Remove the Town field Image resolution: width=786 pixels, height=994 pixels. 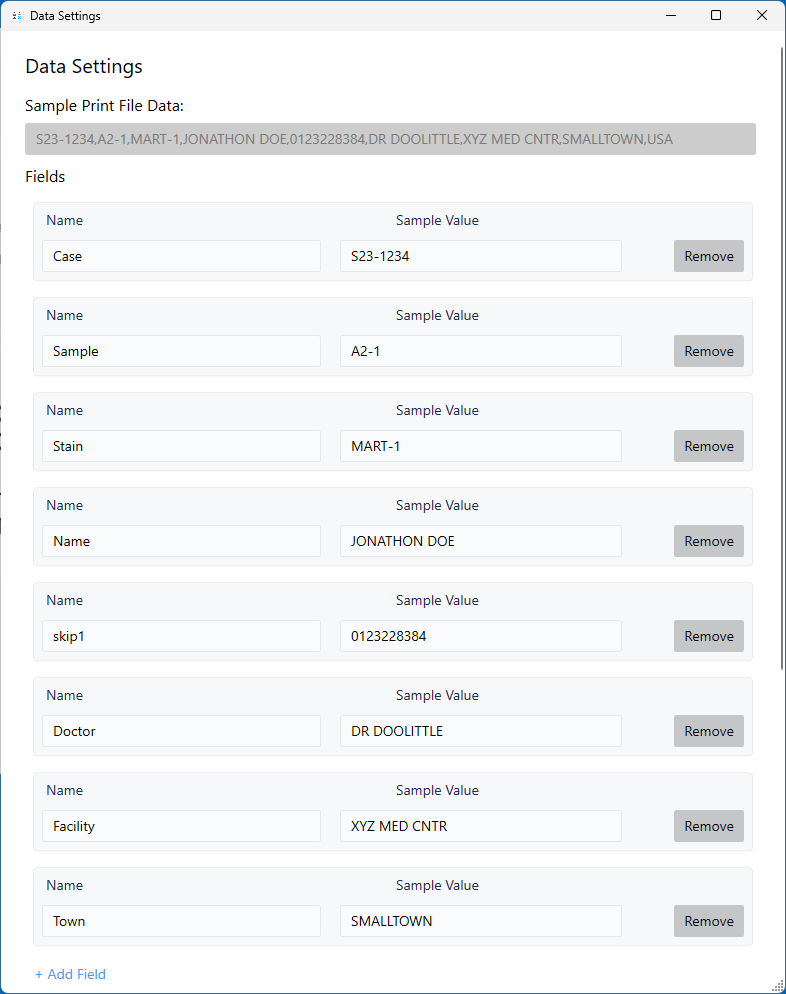708,921
